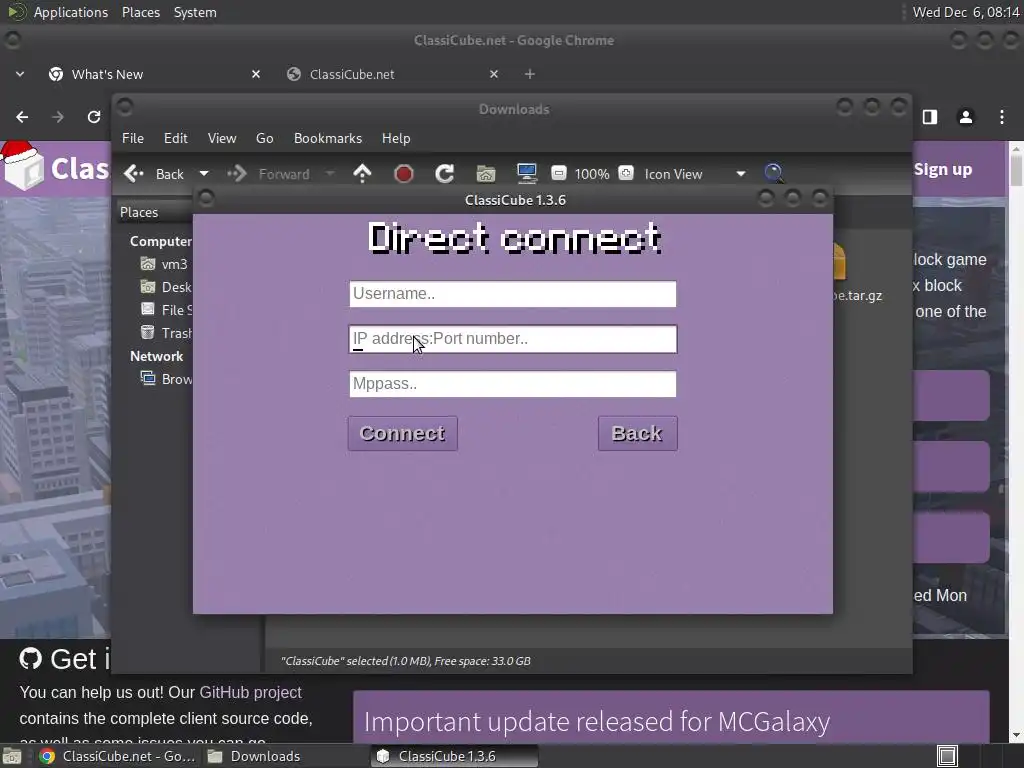Viewport: 1024px width, 768px height.
Task: Zoom out icon in file manager toolbar
Action: pyautogui.click(x=558, y=173)
